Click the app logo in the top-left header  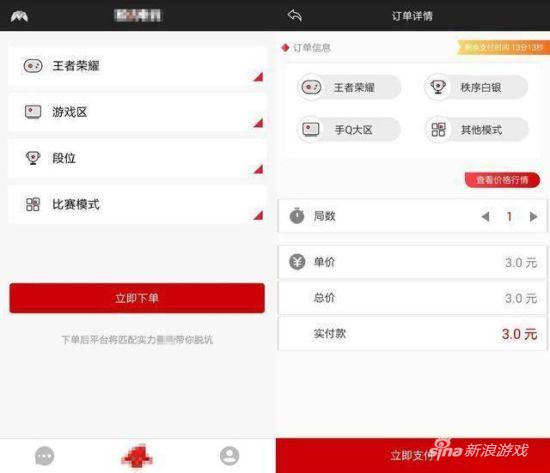point(20,16)
